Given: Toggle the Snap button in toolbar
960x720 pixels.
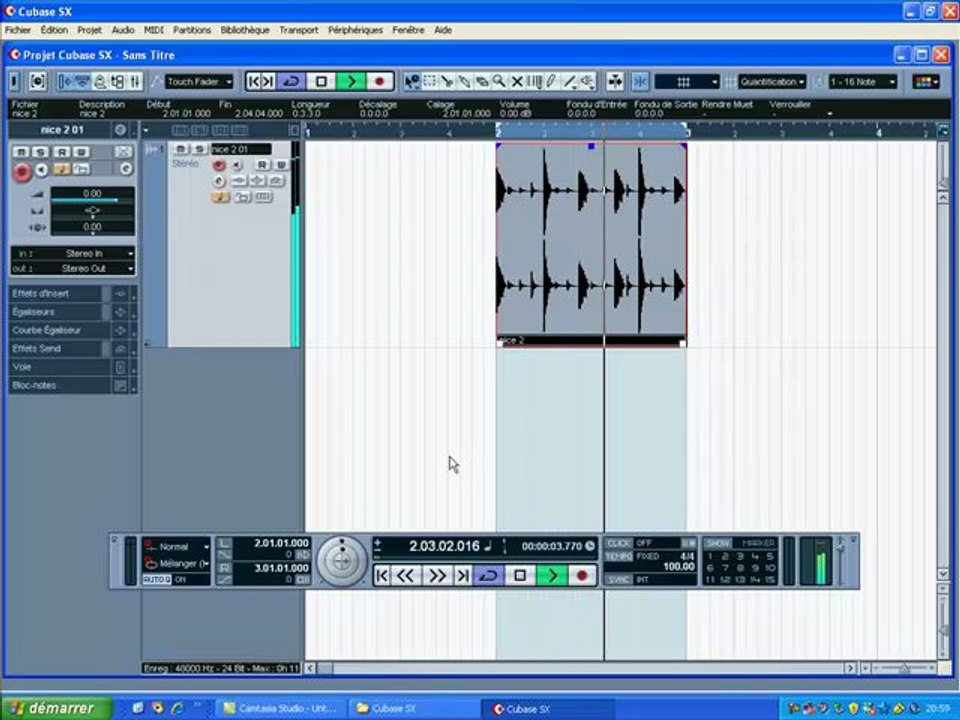Looking at the screenshot, I should 640,81.
